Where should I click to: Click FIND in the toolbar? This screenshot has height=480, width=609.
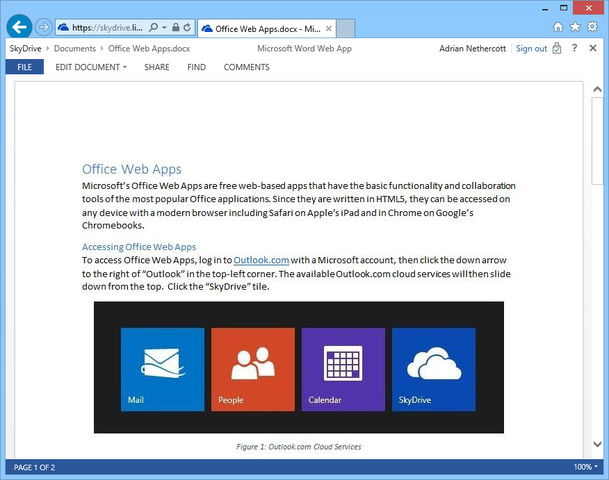[197, 67]
